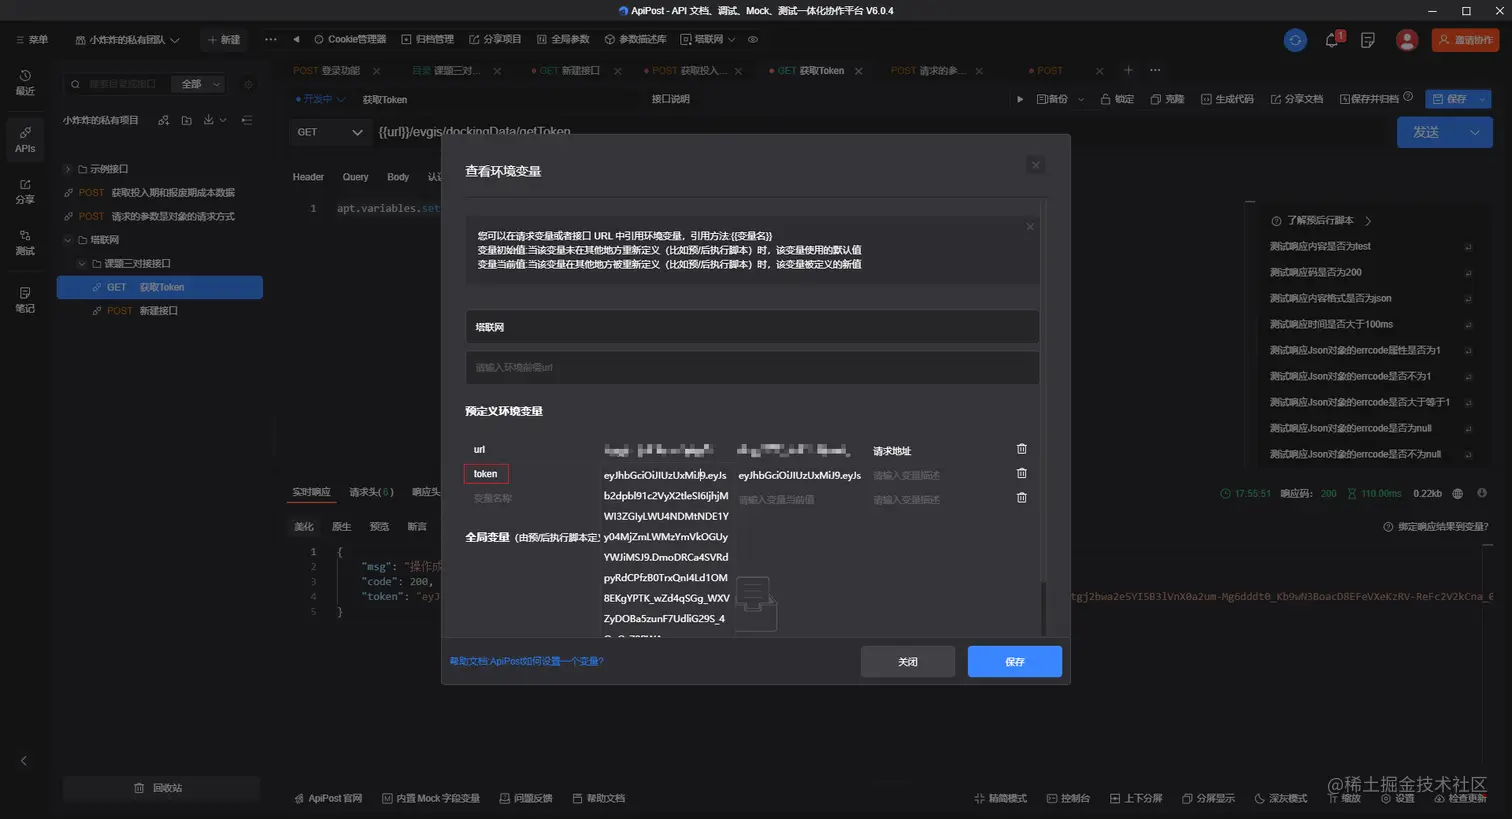Click the new folder icon in the project header
The image size is (1512, 819).
[x=186, y=120]
